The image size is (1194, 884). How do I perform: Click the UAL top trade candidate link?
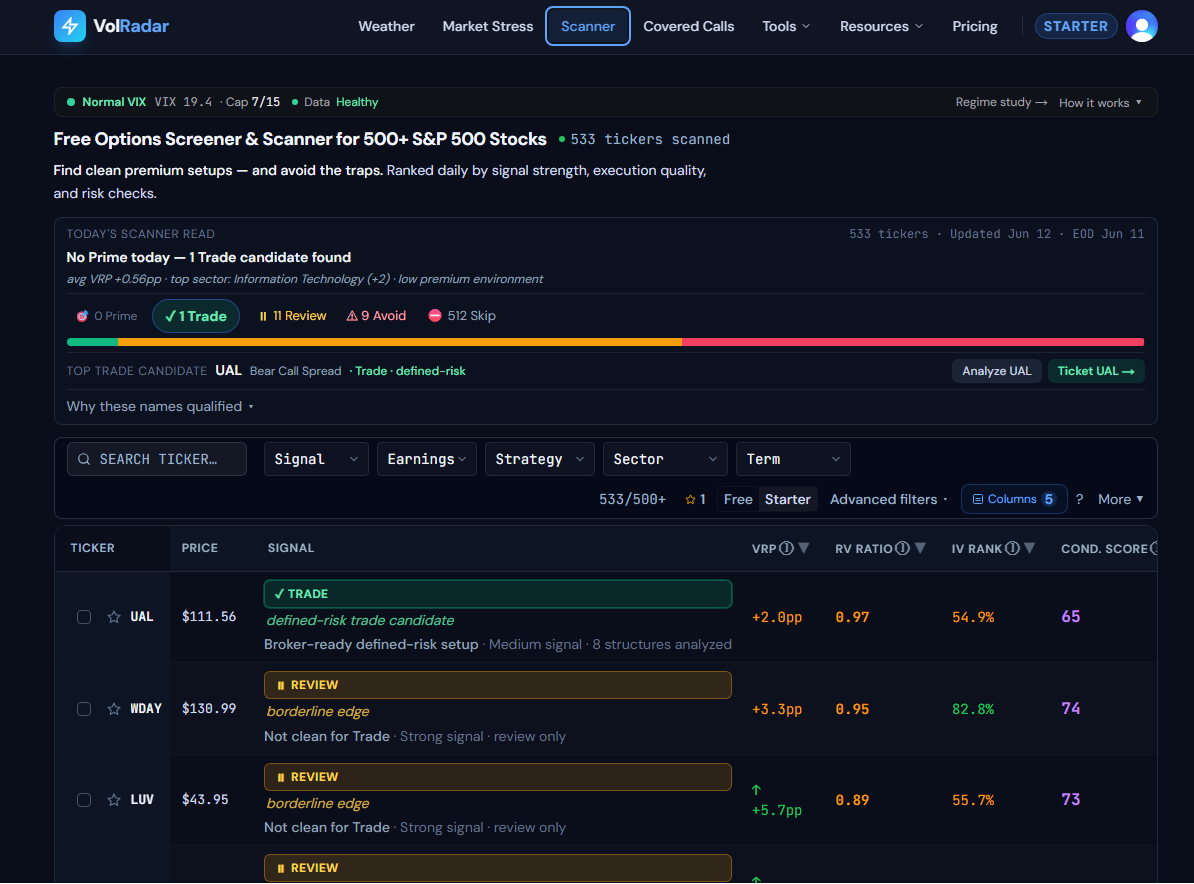coord(228,371)
